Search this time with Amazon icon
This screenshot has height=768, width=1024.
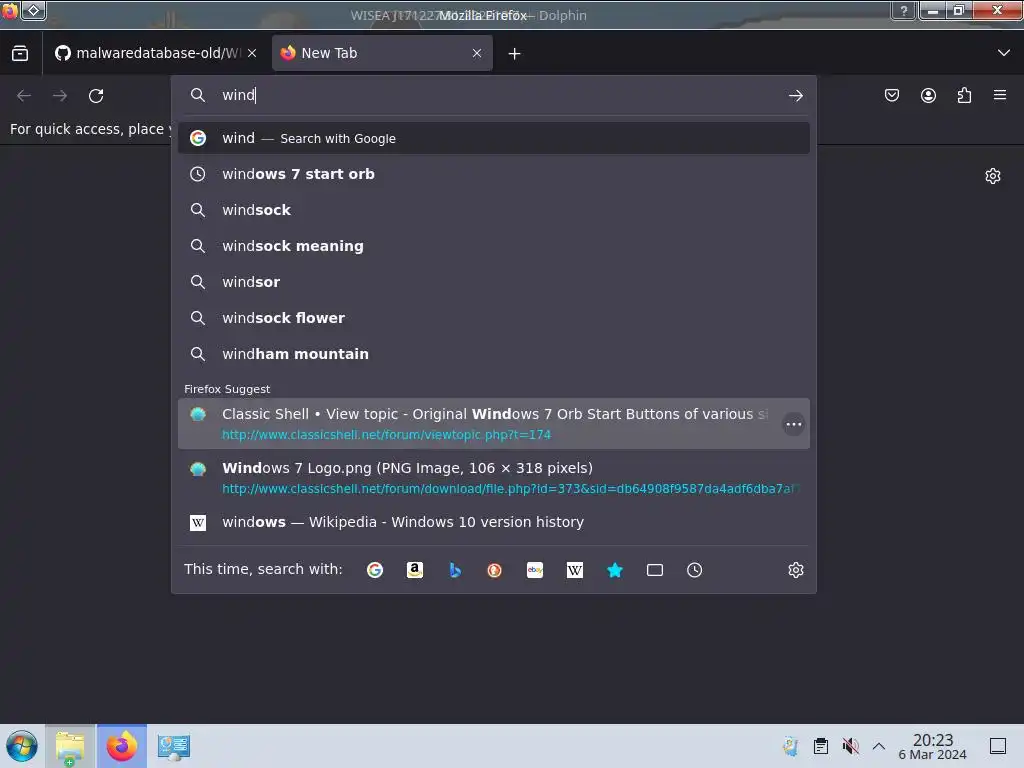coord(415,570)
